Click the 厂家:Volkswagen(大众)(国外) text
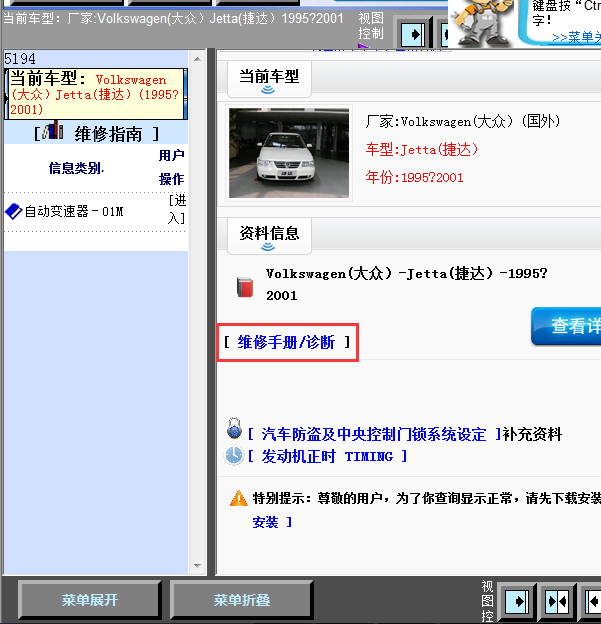This screenshot has width=601, height=624. click(x=463, y=121)
